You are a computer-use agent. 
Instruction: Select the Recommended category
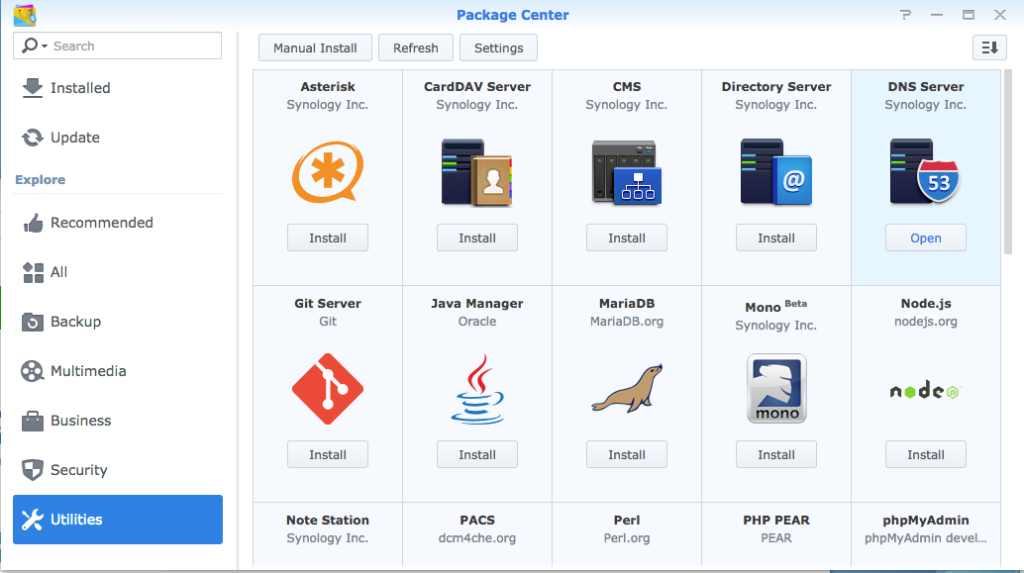pyautogui.click(x=118, y=223)
